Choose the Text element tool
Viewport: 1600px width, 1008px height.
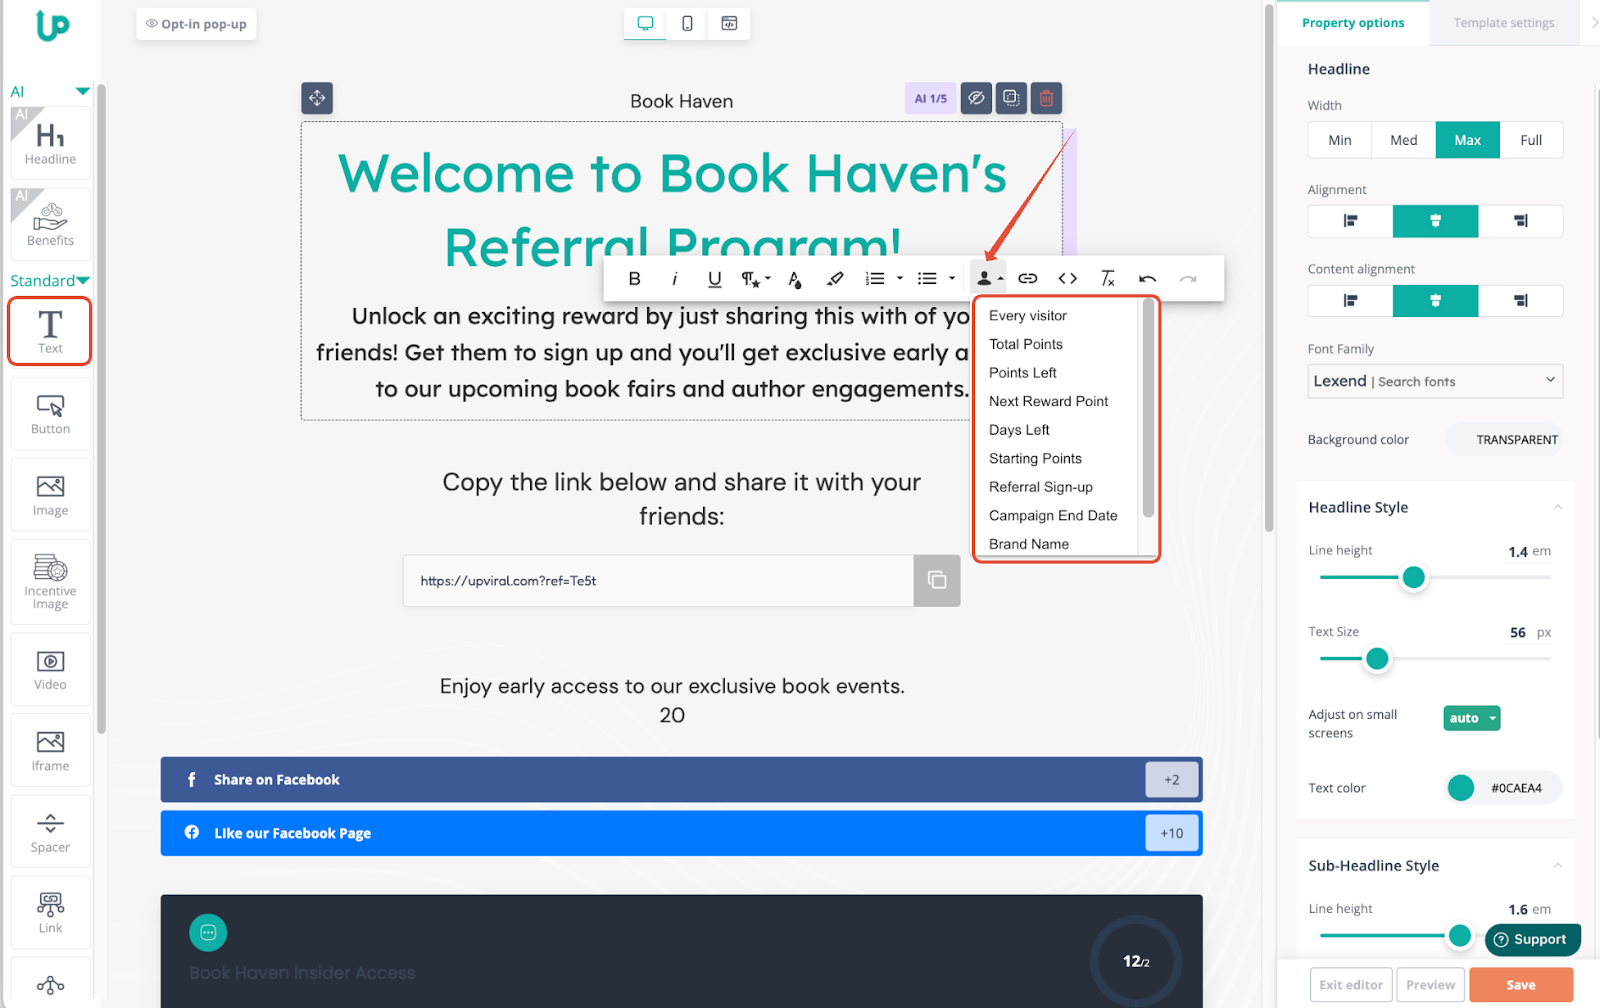click(50, 331)
